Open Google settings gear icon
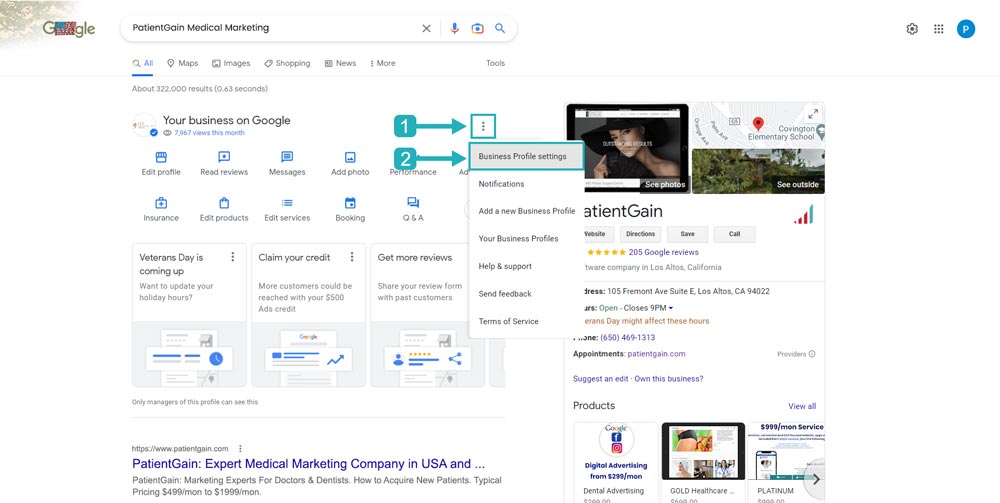The image size is (1000, 503). (x=912, y=29)
